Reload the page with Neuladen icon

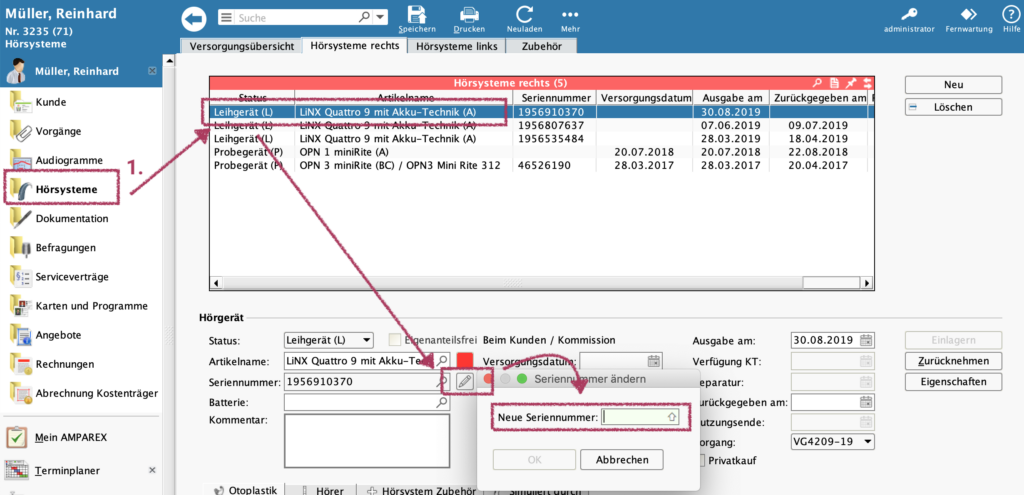click(x=524, y=14)
